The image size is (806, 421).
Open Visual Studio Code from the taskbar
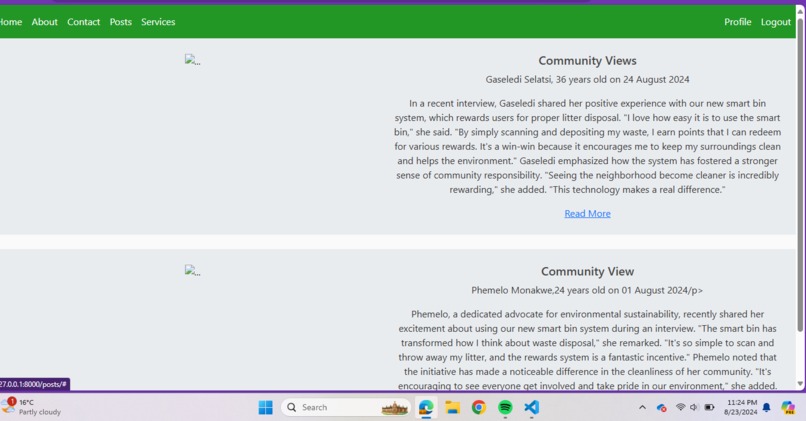pyautogui.click(x=532, y=408)
